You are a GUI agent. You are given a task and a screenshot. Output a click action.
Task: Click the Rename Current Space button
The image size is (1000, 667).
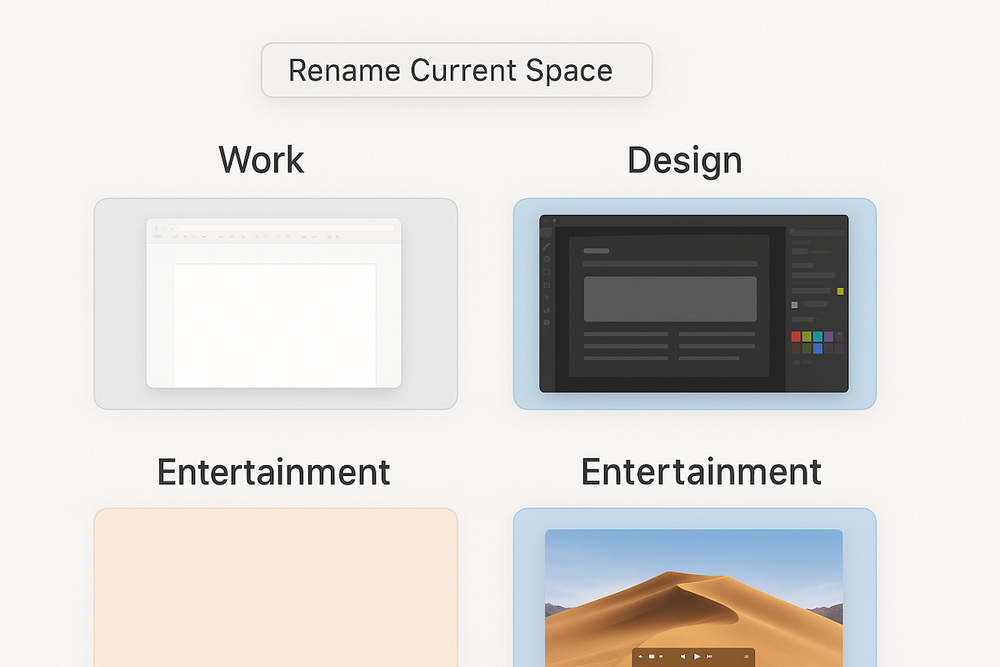click(456, 70)
